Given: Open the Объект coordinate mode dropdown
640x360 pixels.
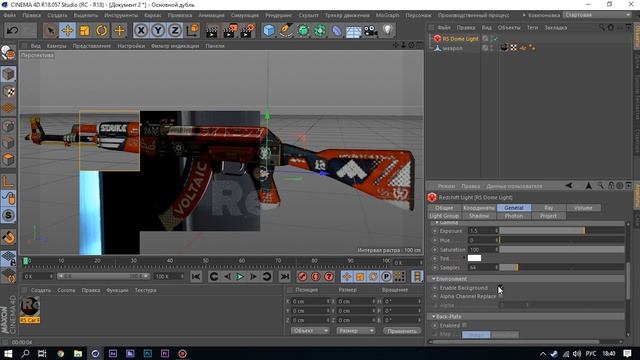Looking at the screenshot, I should 310,330.
